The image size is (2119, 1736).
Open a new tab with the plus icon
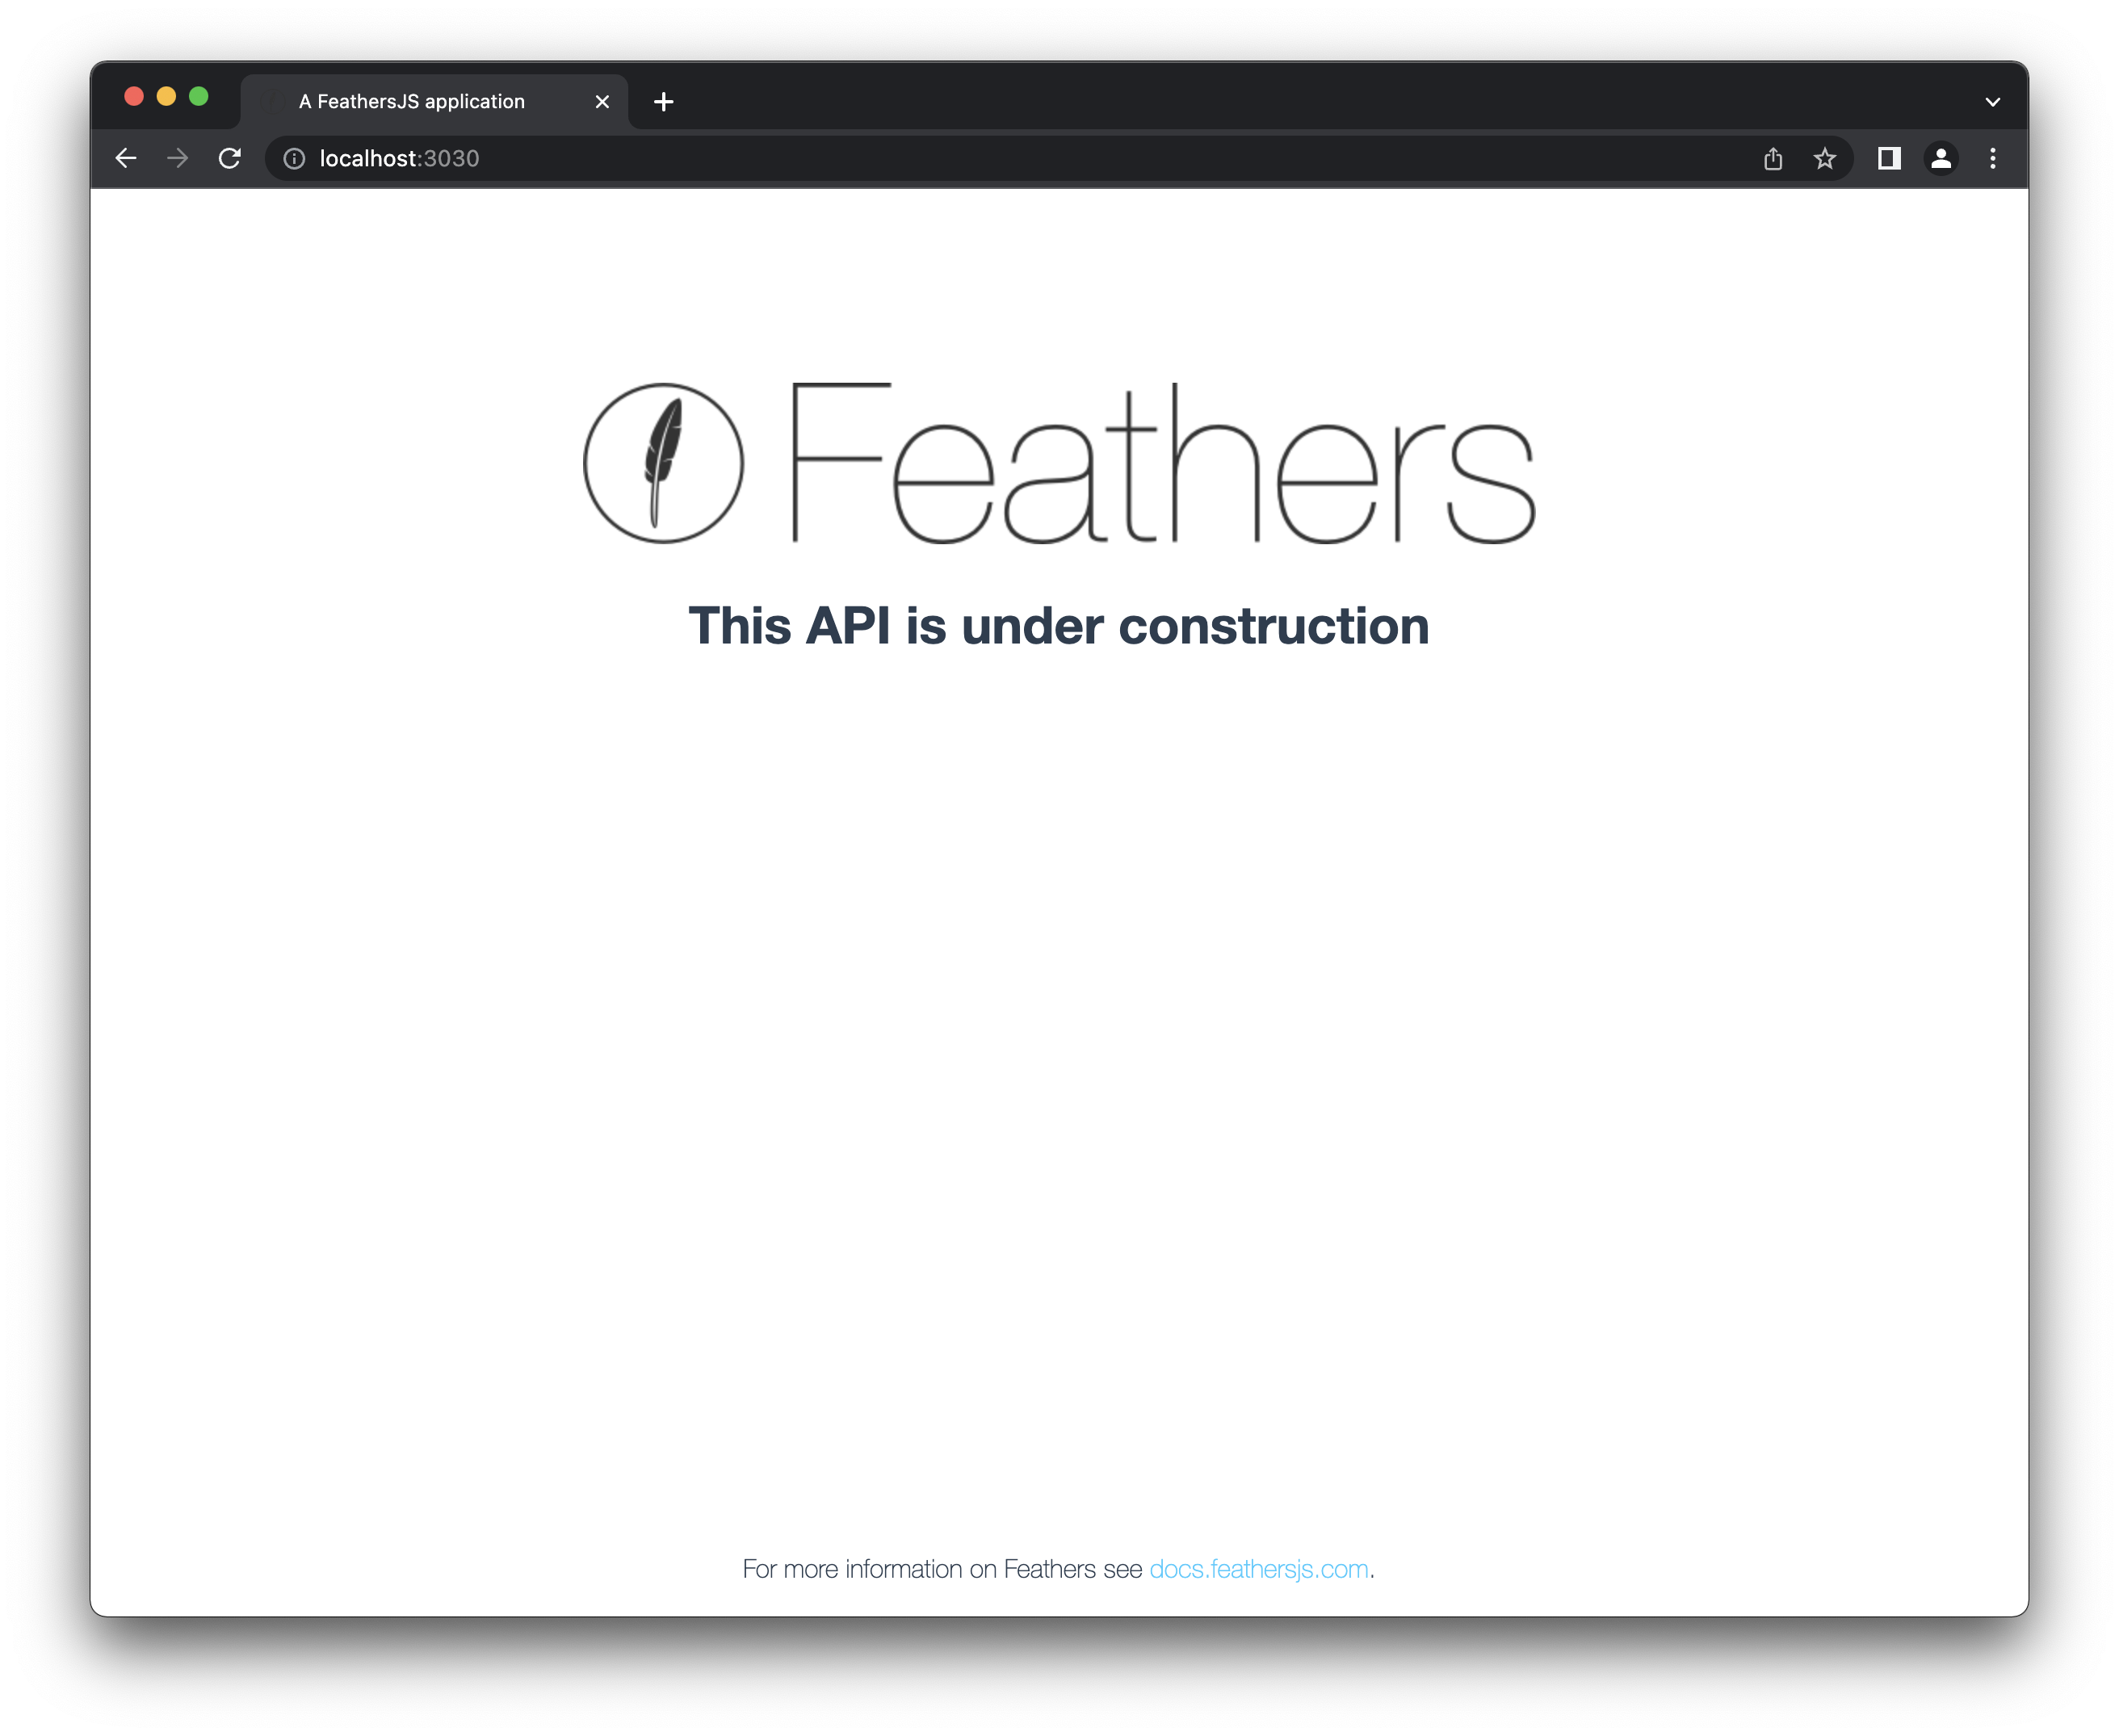coord(663,101)
